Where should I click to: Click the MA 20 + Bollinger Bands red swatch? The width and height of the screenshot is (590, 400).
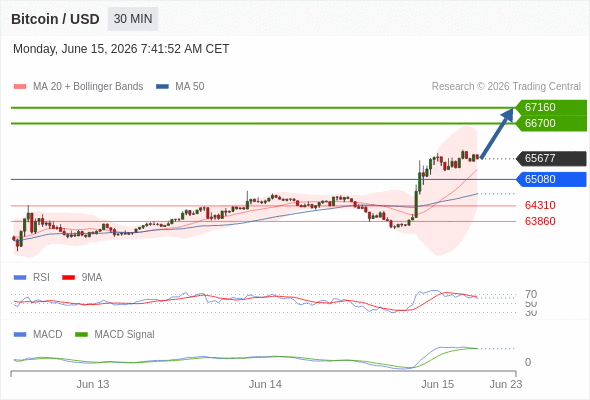click(x=20, y=87)
